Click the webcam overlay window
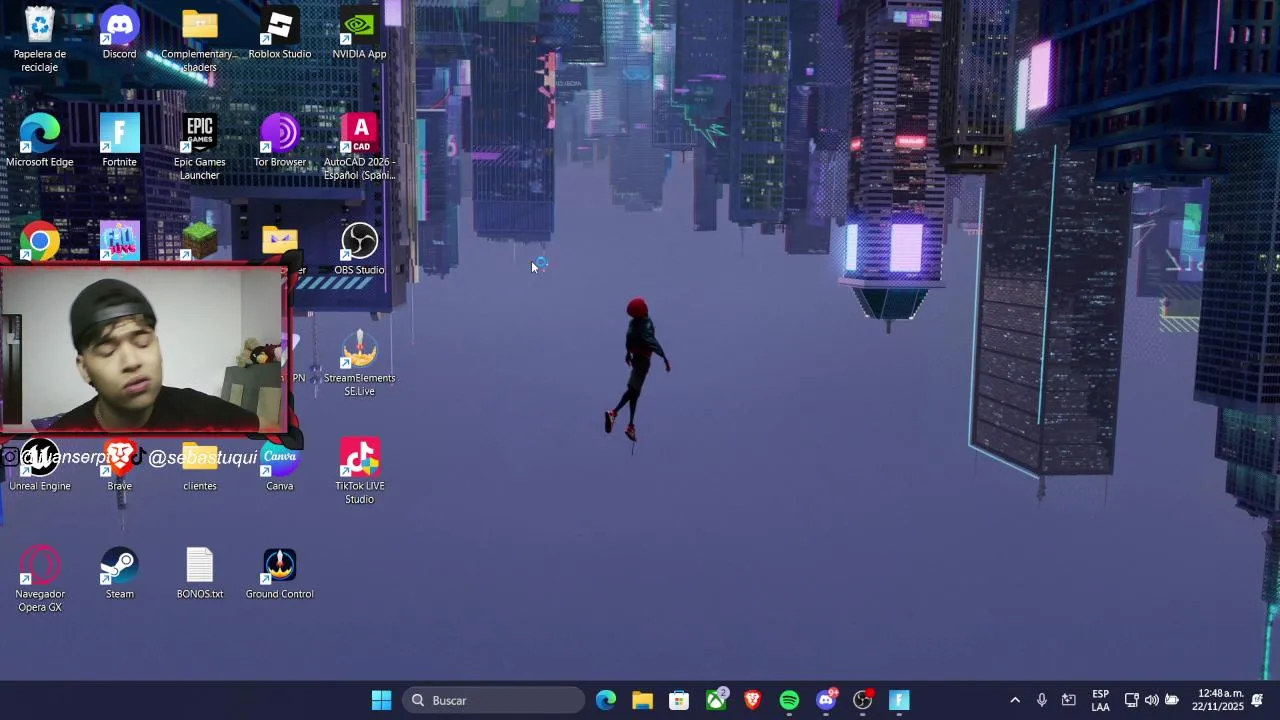 pyautogui.click(x=145, y=350)
